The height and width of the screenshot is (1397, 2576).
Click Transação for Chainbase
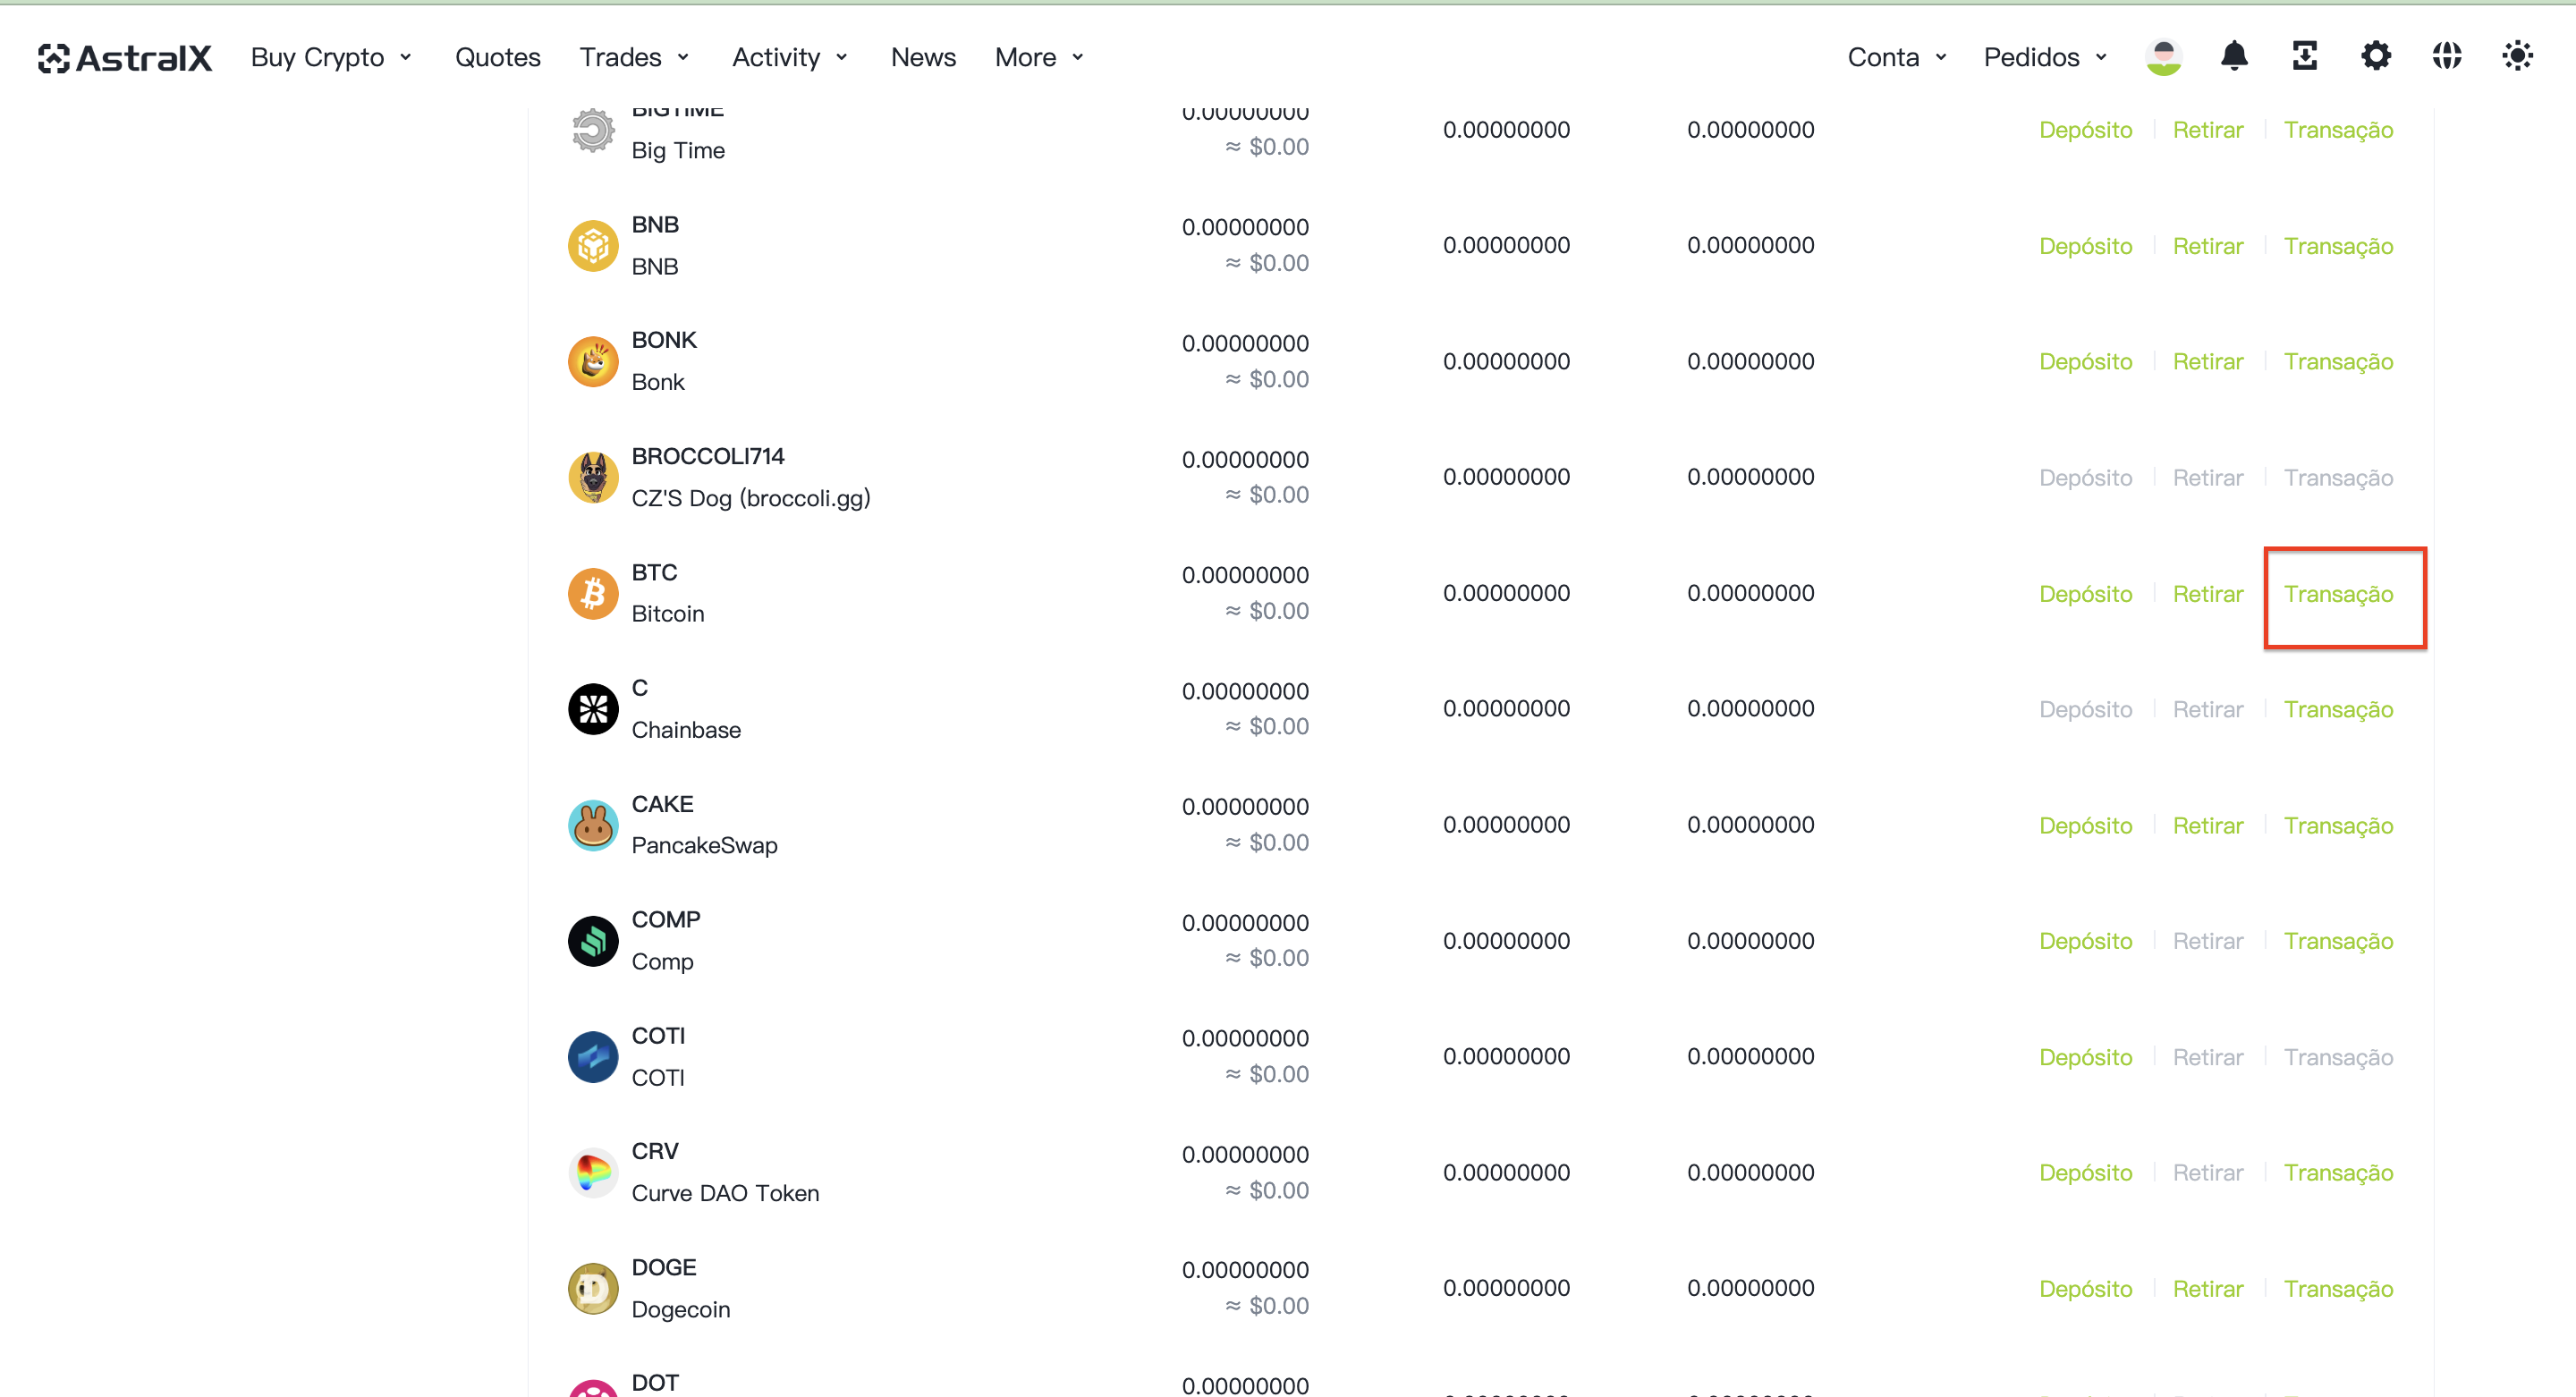(x=2338, y=709)
